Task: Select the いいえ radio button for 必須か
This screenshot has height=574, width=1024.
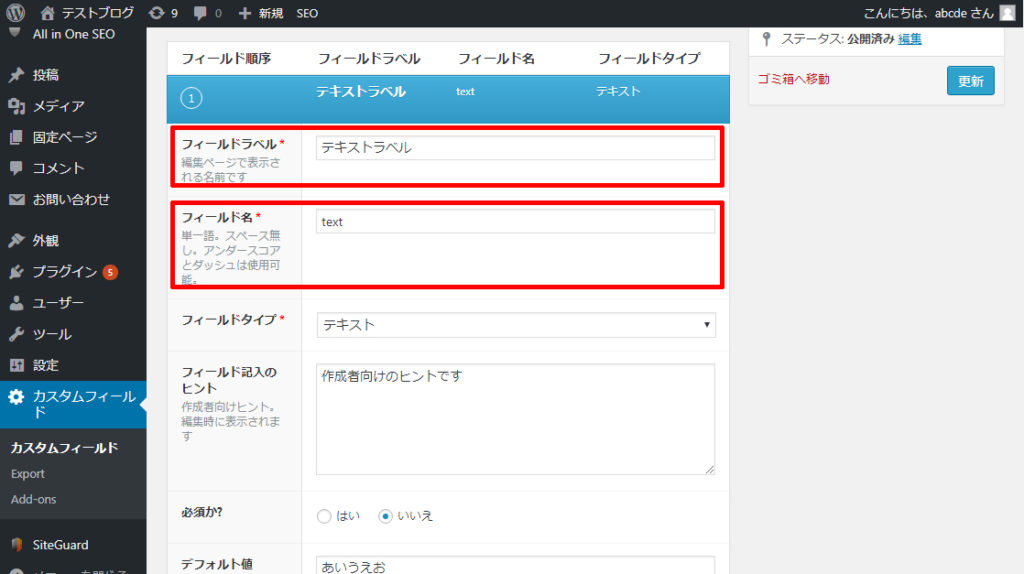Action: [385, 517]
